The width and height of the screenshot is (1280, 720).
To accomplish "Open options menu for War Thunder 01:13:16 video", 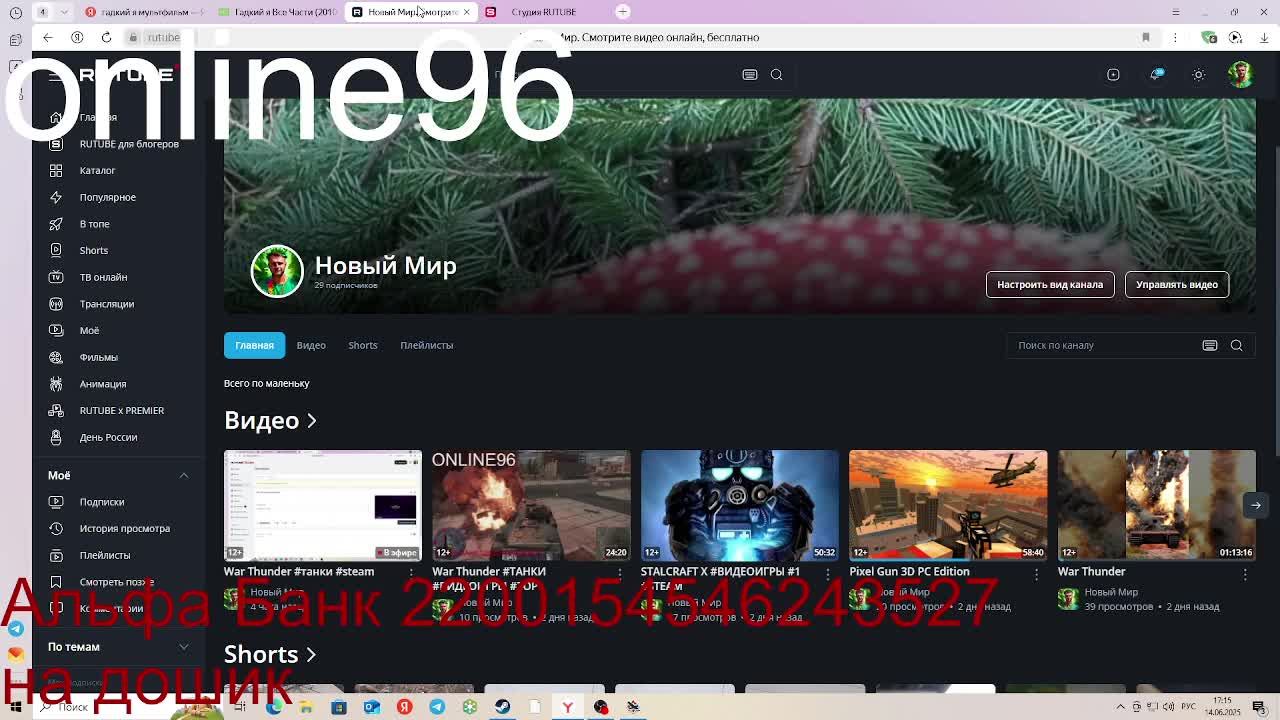I will tap(1245, 573).
